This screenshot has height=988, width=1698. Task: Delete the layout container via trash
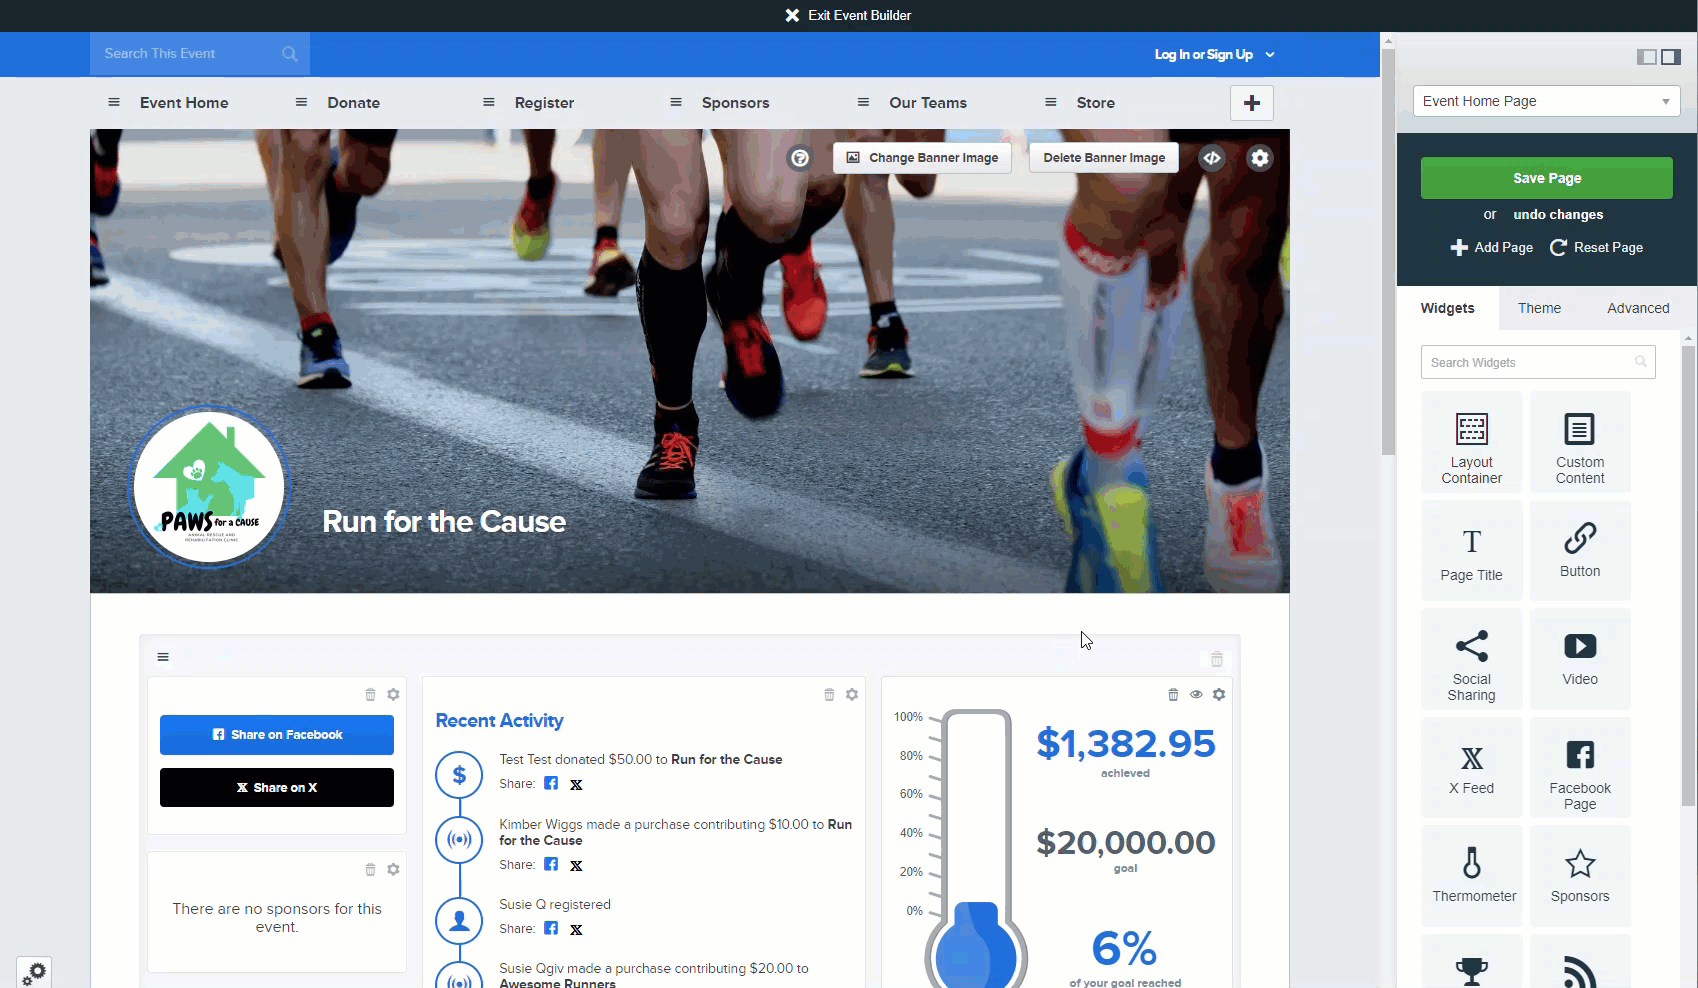click(1217, 659)
